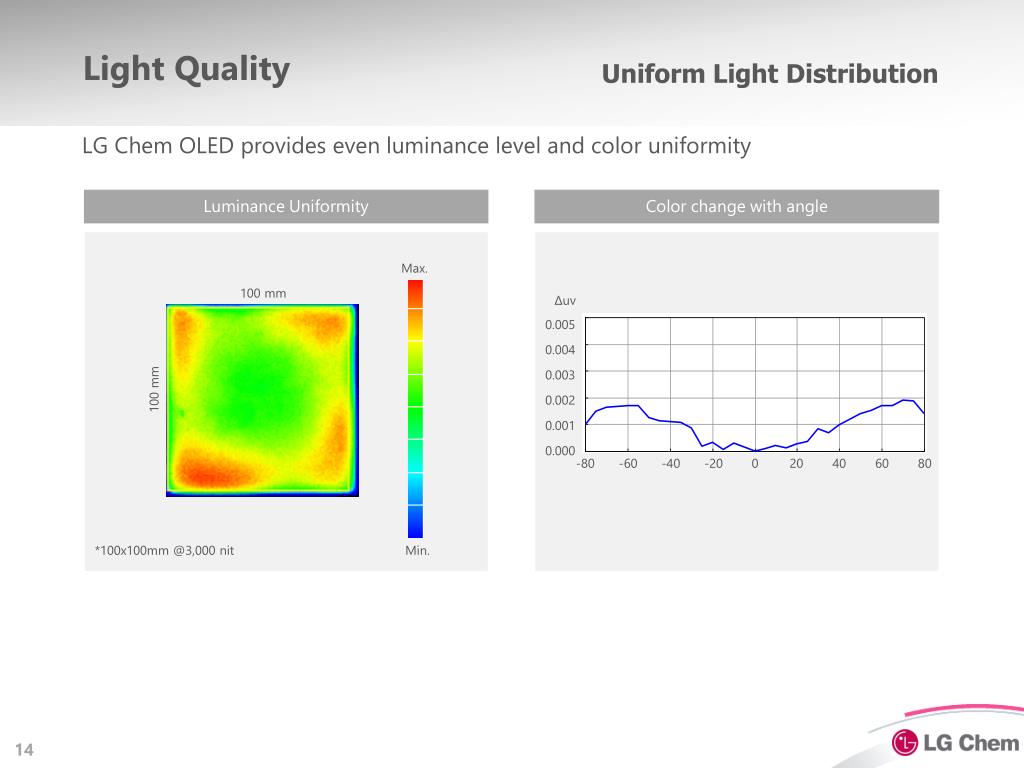The width and height of the screenshot is (1024, 768).
Task: Click the positive 60 x-axis value
Action: pos(882,464)
